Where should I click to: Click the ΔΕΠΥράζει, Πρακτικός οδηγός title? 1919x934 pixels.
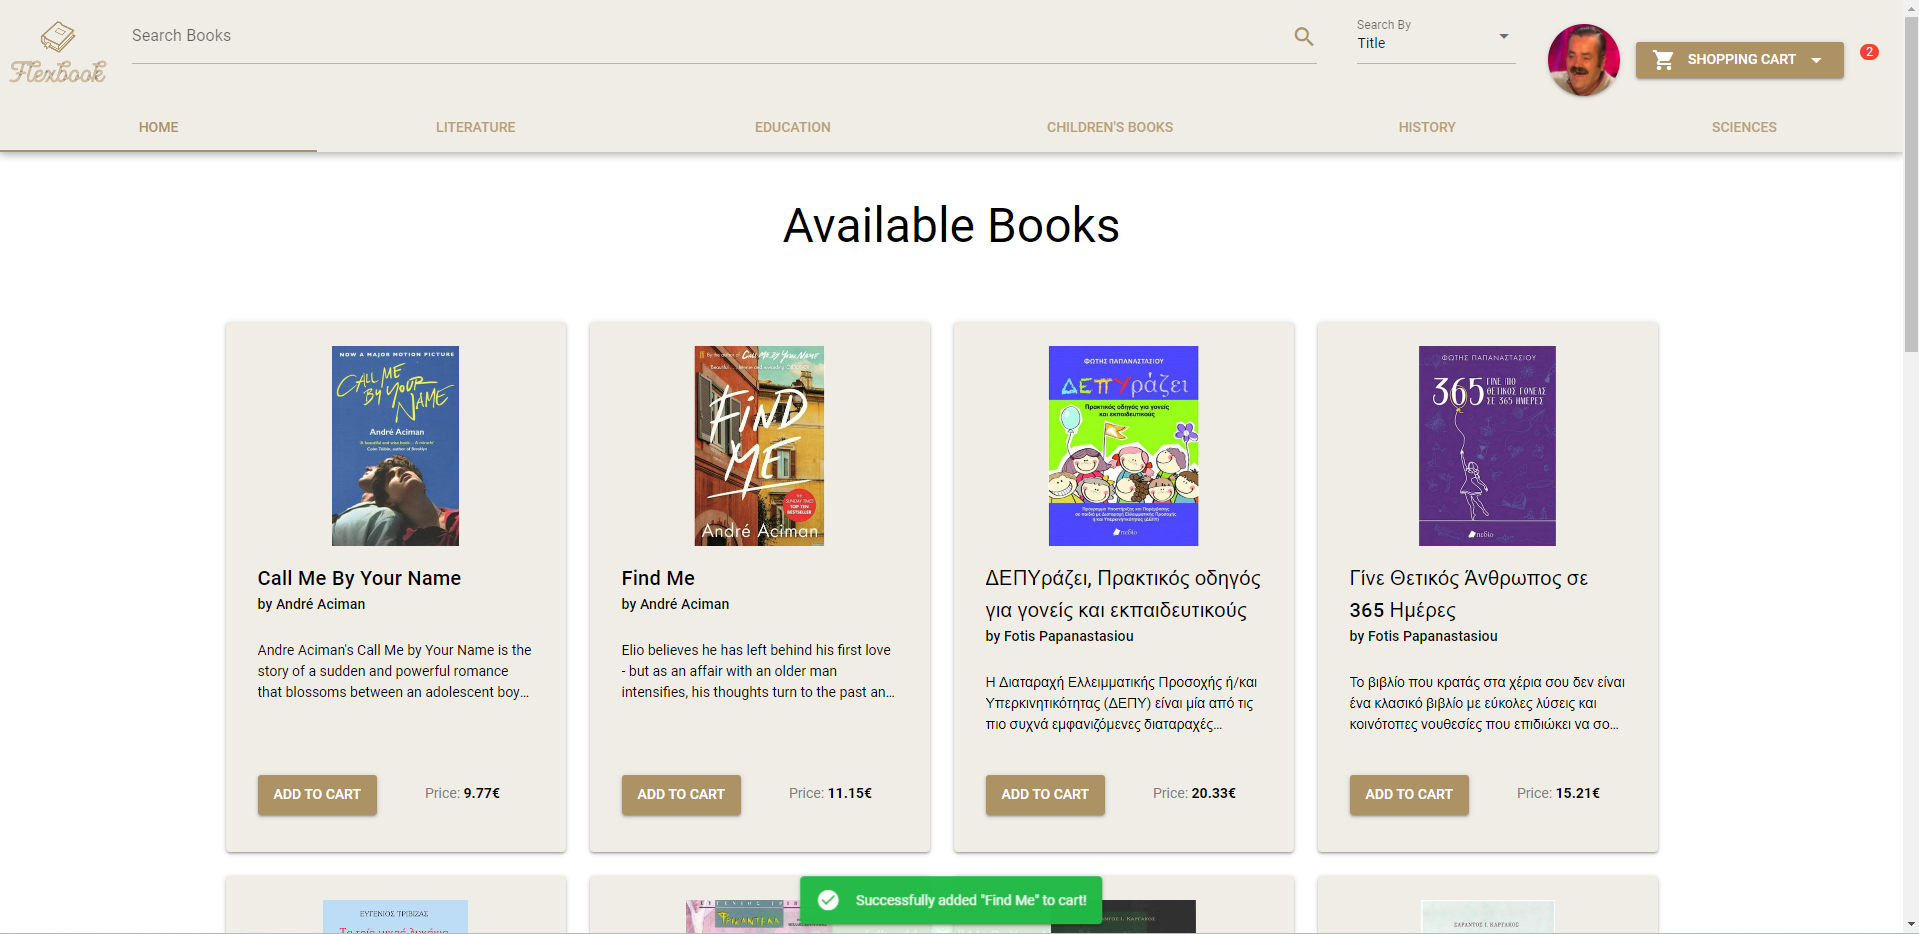[1123, 594]
